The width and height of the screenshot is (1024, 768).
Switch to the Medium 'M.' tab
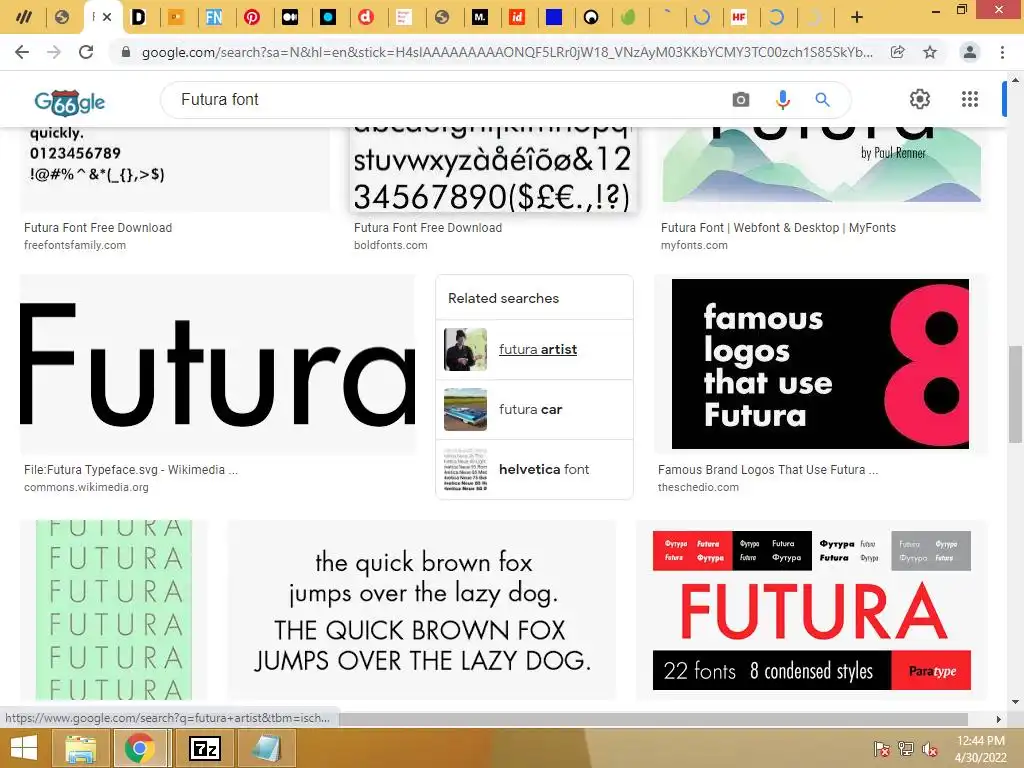[479, 17]
